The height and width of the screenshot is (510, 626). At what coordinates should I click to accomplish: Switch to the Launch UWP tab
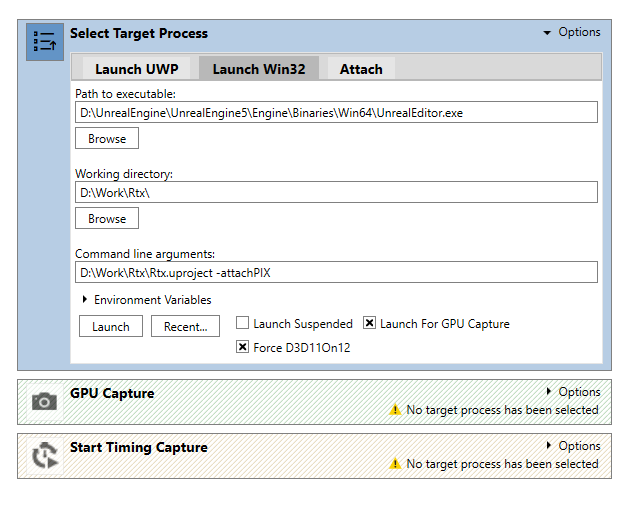click(x=133, y=69)
